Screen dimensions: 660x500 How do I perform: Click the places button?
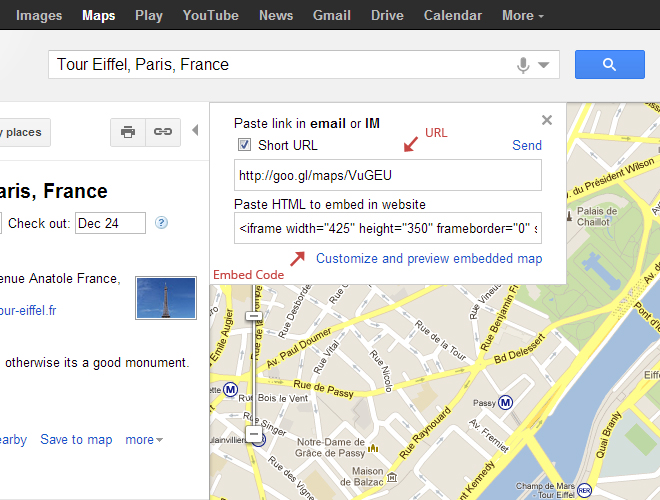coord(24,132)
